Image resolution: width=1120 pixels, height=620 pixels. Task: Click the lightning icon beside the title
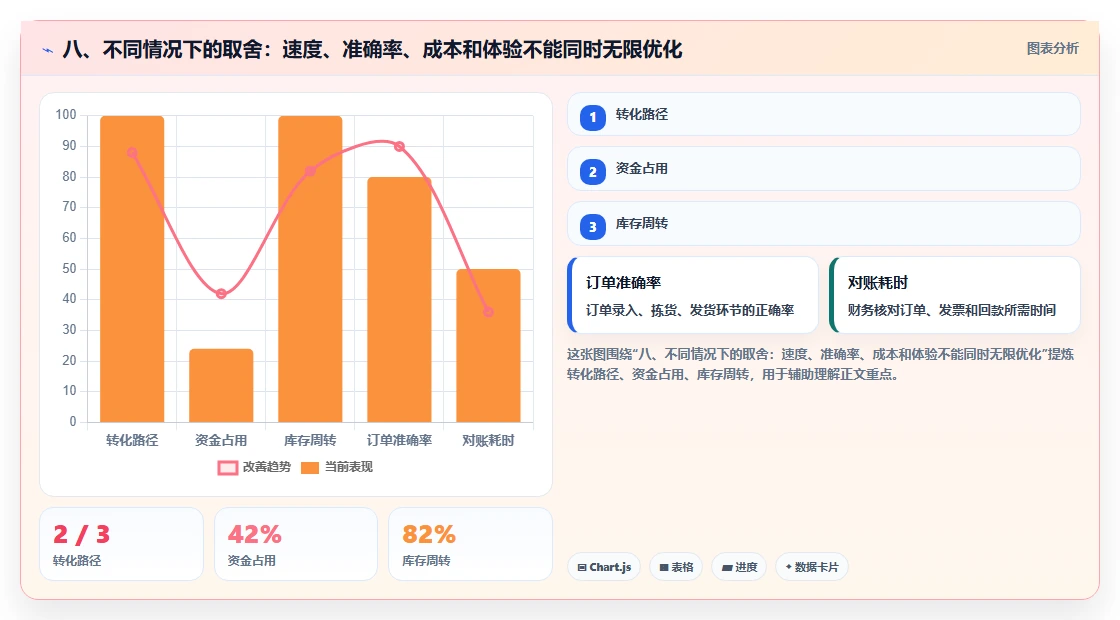[48, 50]
